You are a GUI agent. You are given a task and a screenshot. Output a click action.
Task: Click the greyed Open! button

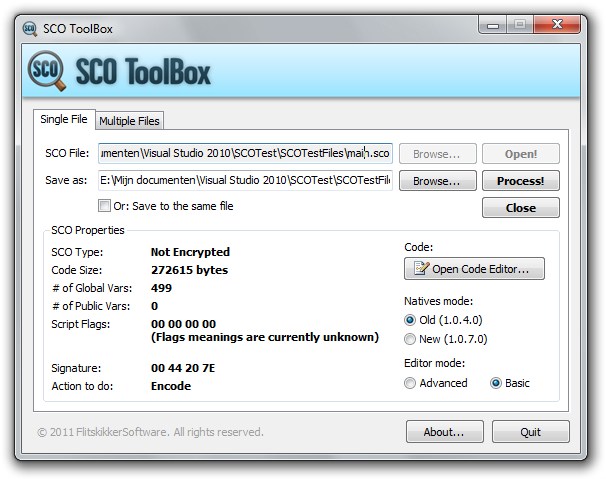tap(521, 154)
